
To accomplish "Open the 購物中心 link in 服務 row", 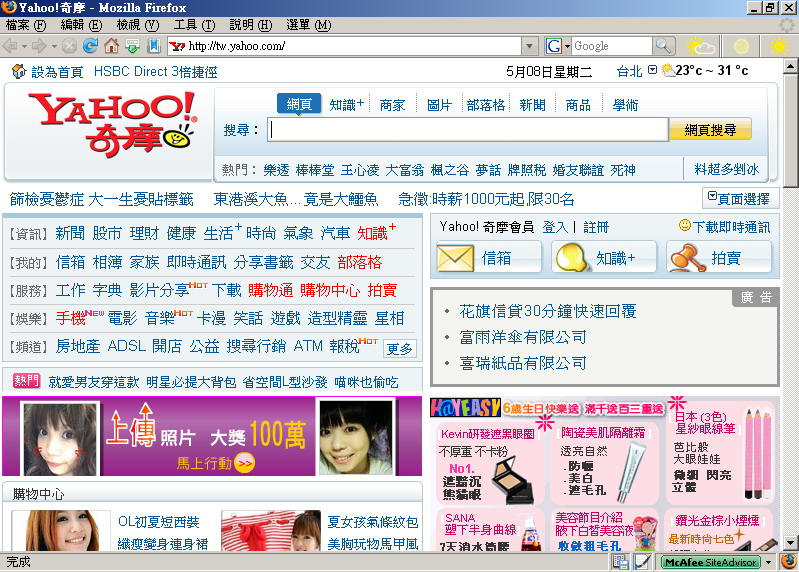I will 330,290.
